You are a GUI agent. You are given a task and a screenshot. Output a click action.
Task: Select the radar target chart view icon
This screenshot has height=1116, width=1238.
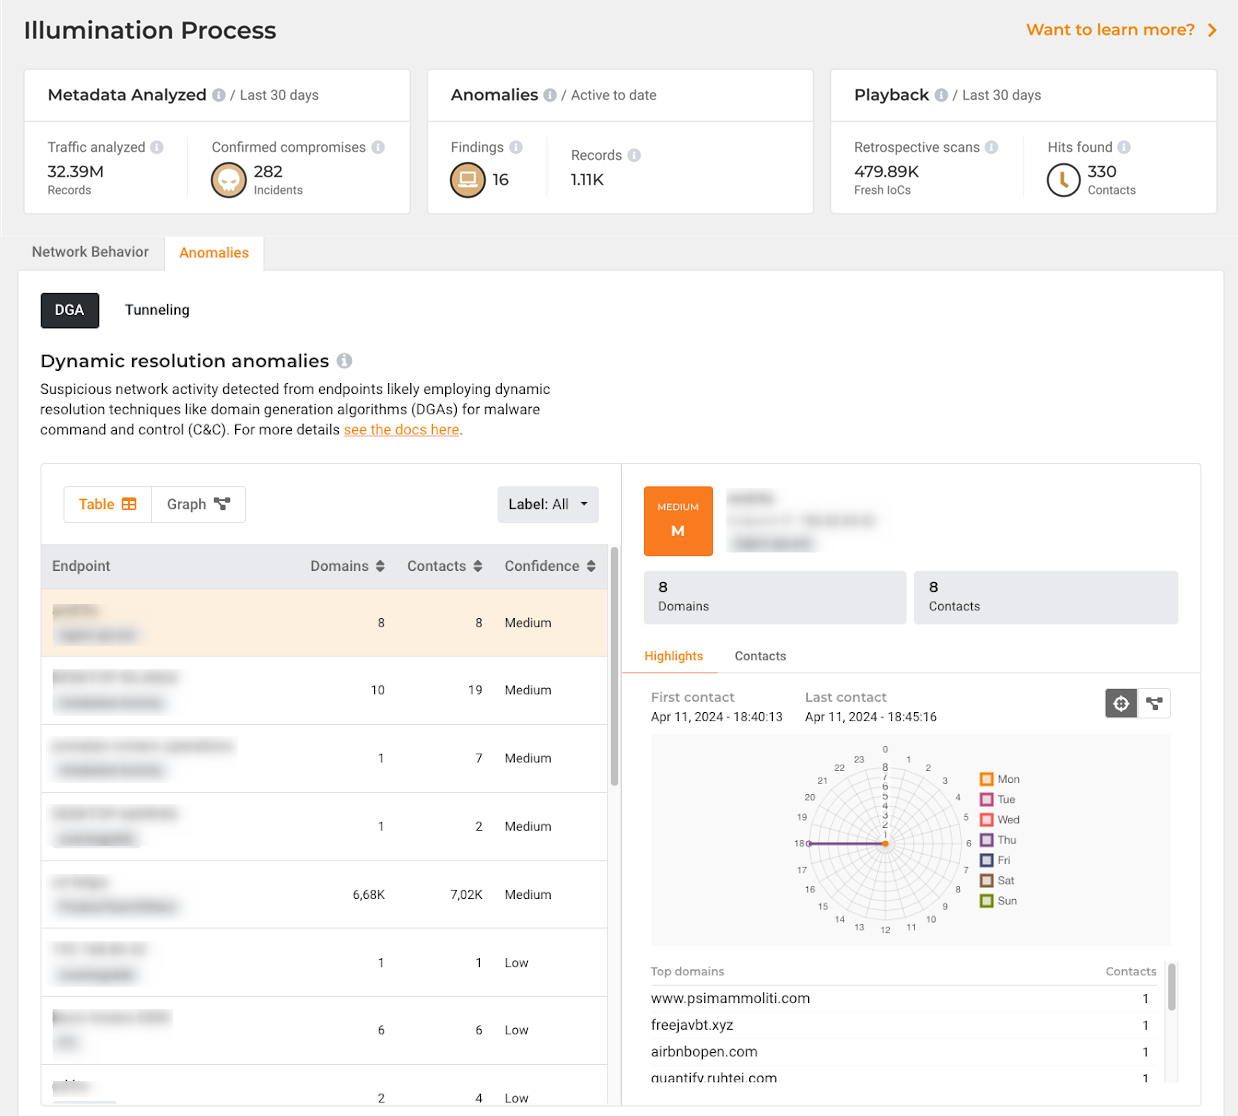pyautogui.click(x=1121, y=704)
